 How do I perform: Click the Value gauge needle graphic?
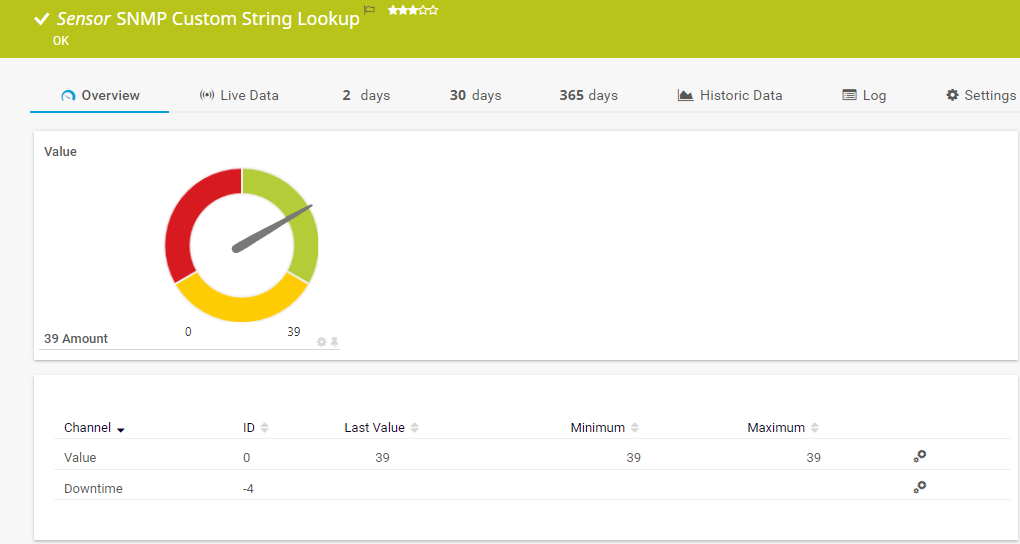pos(272,228)
